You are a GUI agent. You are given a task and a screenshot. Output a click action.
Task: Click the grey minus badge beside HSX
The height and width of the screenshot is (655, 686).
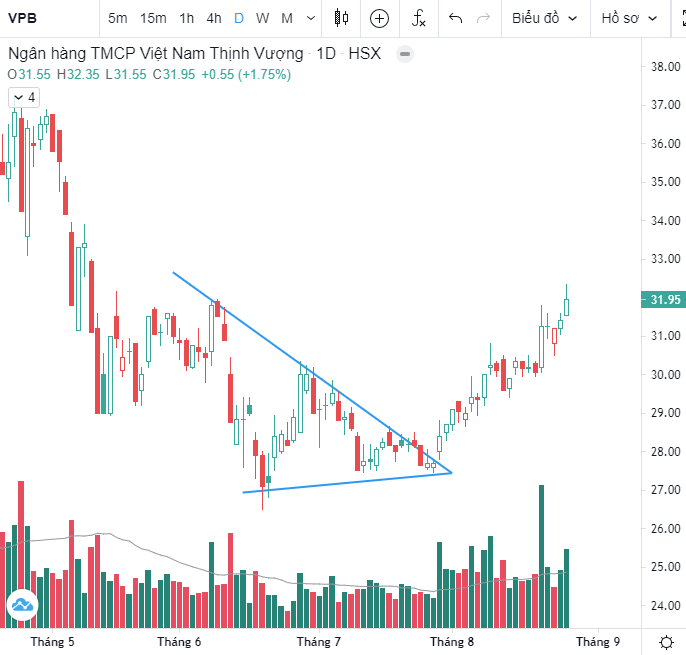(405, 54)
